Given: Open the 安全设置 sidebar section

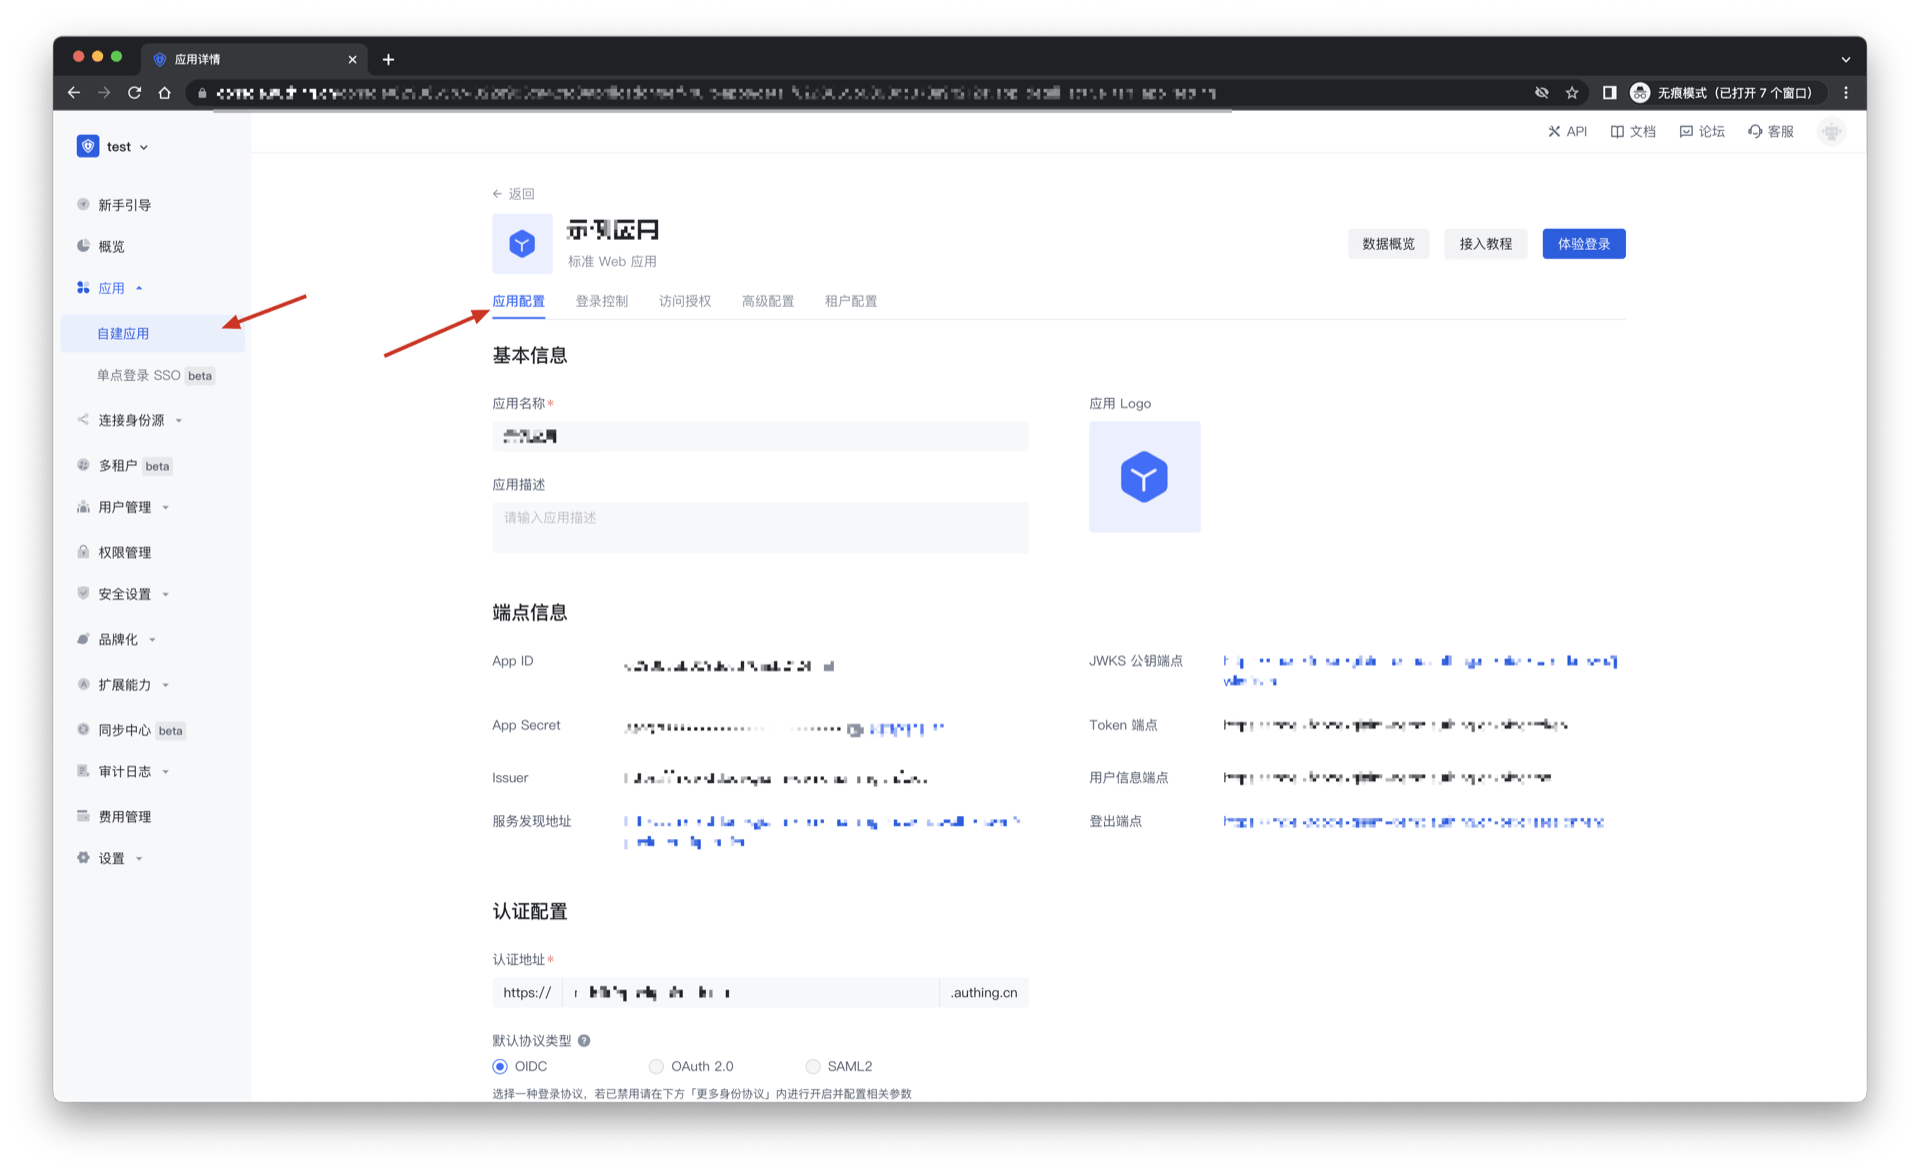Looking at the screenshot, I should pos(122,593).
